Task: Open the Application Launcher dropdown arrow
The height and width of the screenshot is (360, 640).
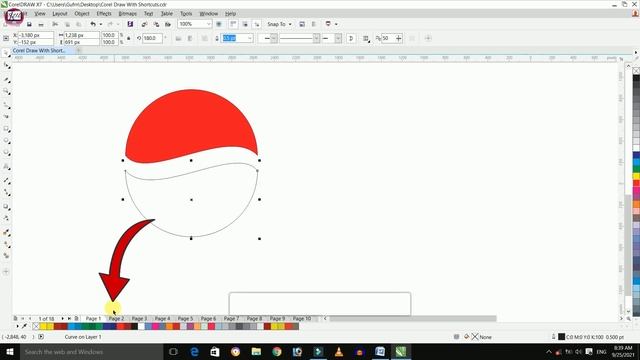Action: click(x=336, y=24)
